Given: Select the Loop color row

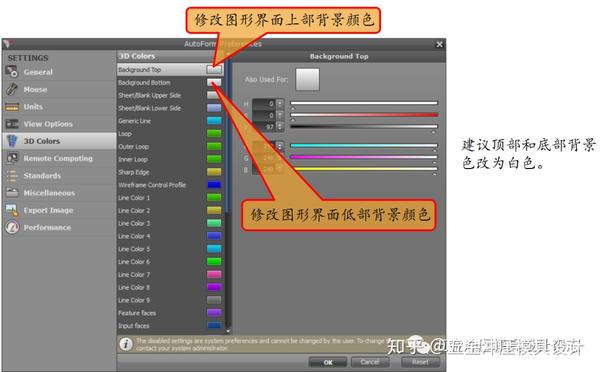Looking at the screenshot, I should [x=170, y=134].
